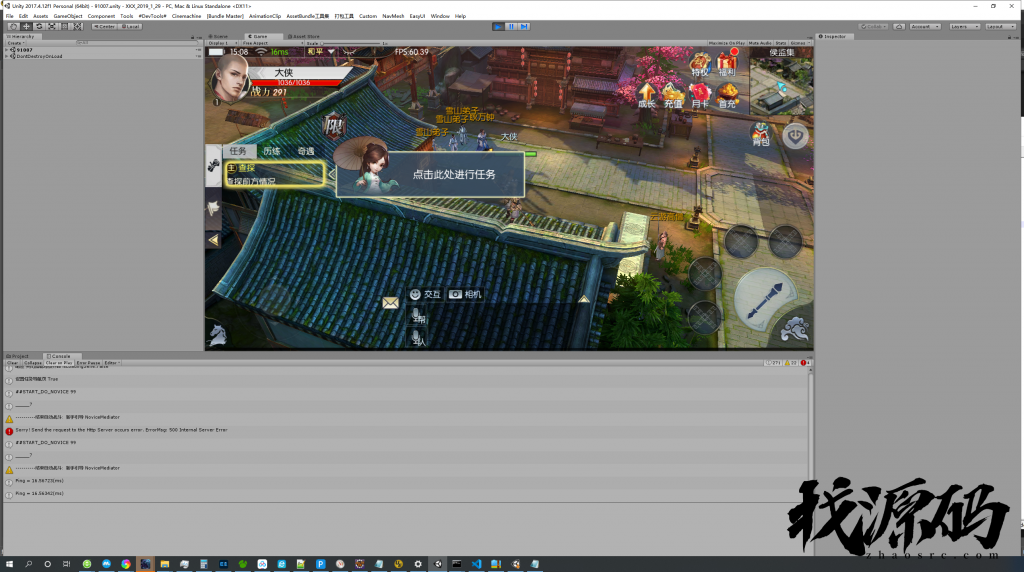This screenshot has width=1024, height=572.
Task: Open the Display 1 dropdown
Action: (x=223, y=43)
